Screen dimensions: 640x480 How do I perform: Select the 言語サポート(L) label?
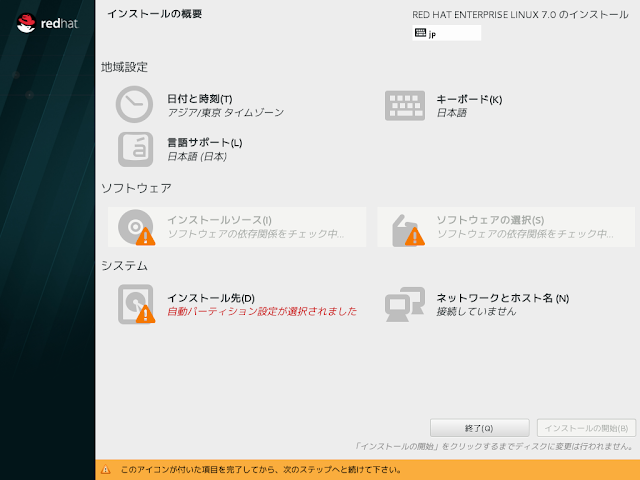205,143
